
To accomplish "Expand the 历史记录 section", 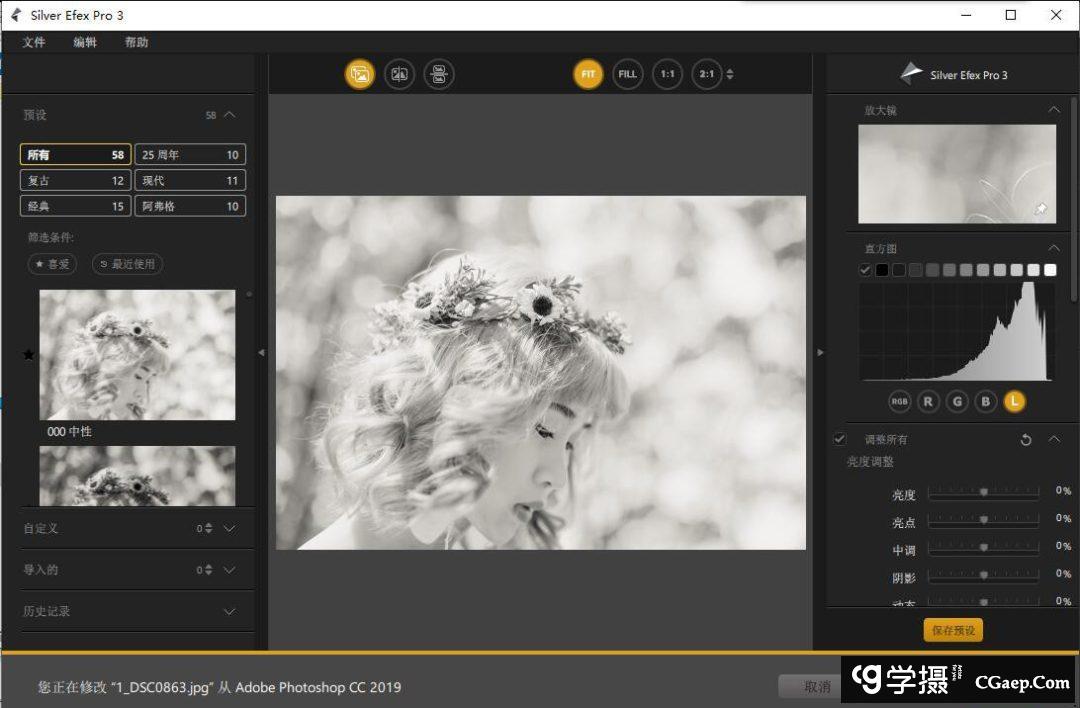I will [229, 611].
